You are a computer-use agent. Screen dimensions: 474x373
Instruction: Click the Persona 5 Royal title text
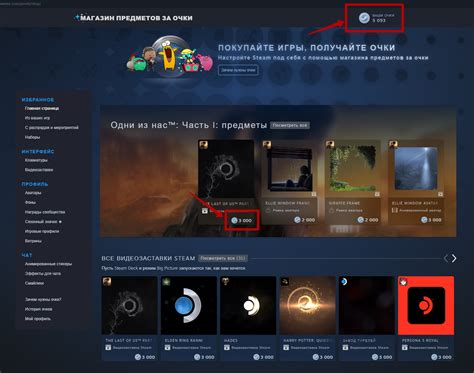pyautogui.click(x=420, y=340)
